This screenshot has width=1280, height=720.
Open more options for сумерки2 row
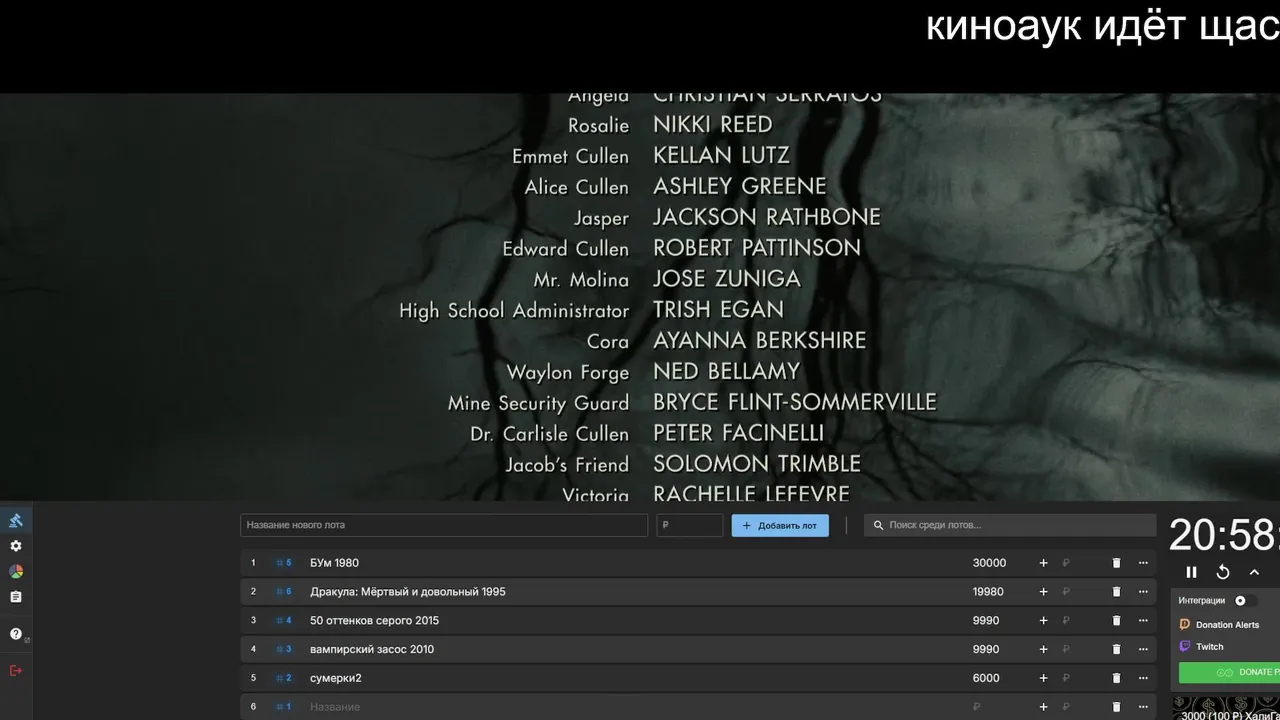coord(1143,678)
